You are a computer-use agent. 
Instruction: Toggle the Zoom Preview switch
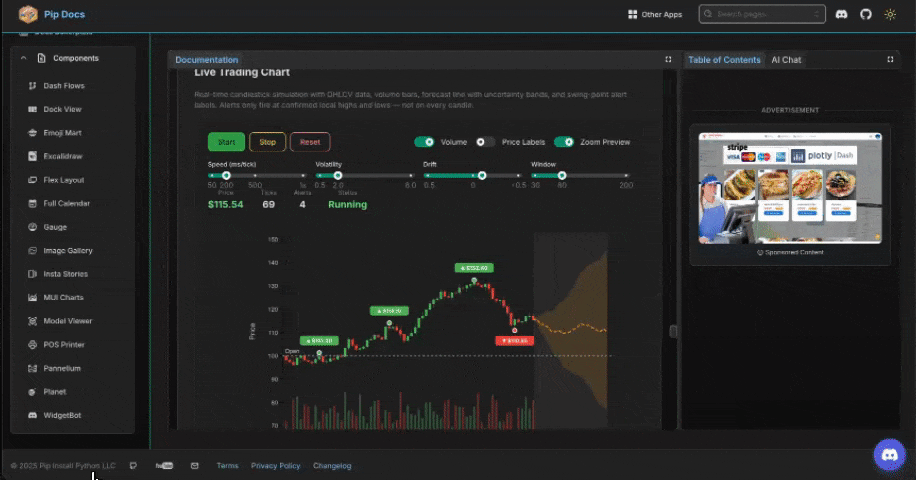pos(564,142)
